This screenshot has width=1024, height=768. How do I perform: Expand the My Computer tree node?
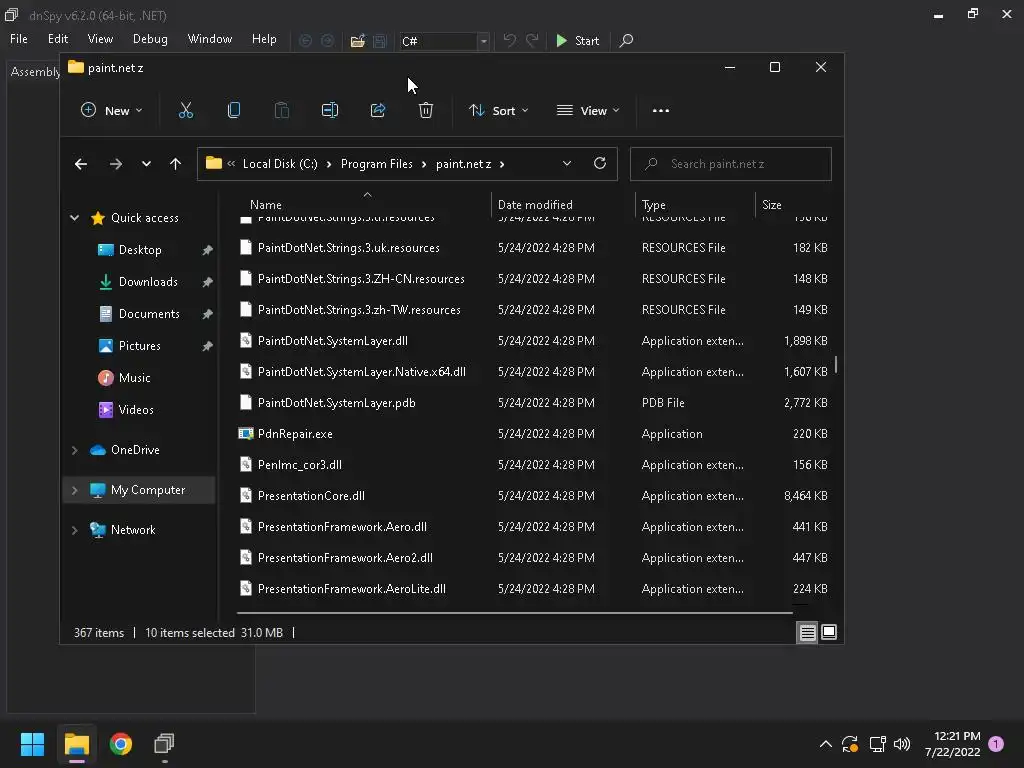click(74, 490)
